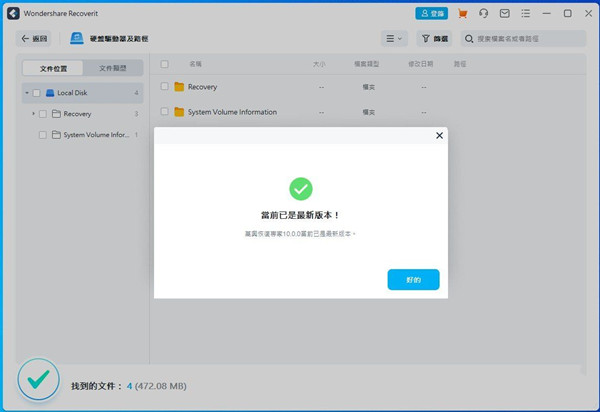Image resolution: width=600 pixels, height=412 pixels.
Task: Tick the select-all header checkbox
Action: pyautogui.click(x=165, y=64)
